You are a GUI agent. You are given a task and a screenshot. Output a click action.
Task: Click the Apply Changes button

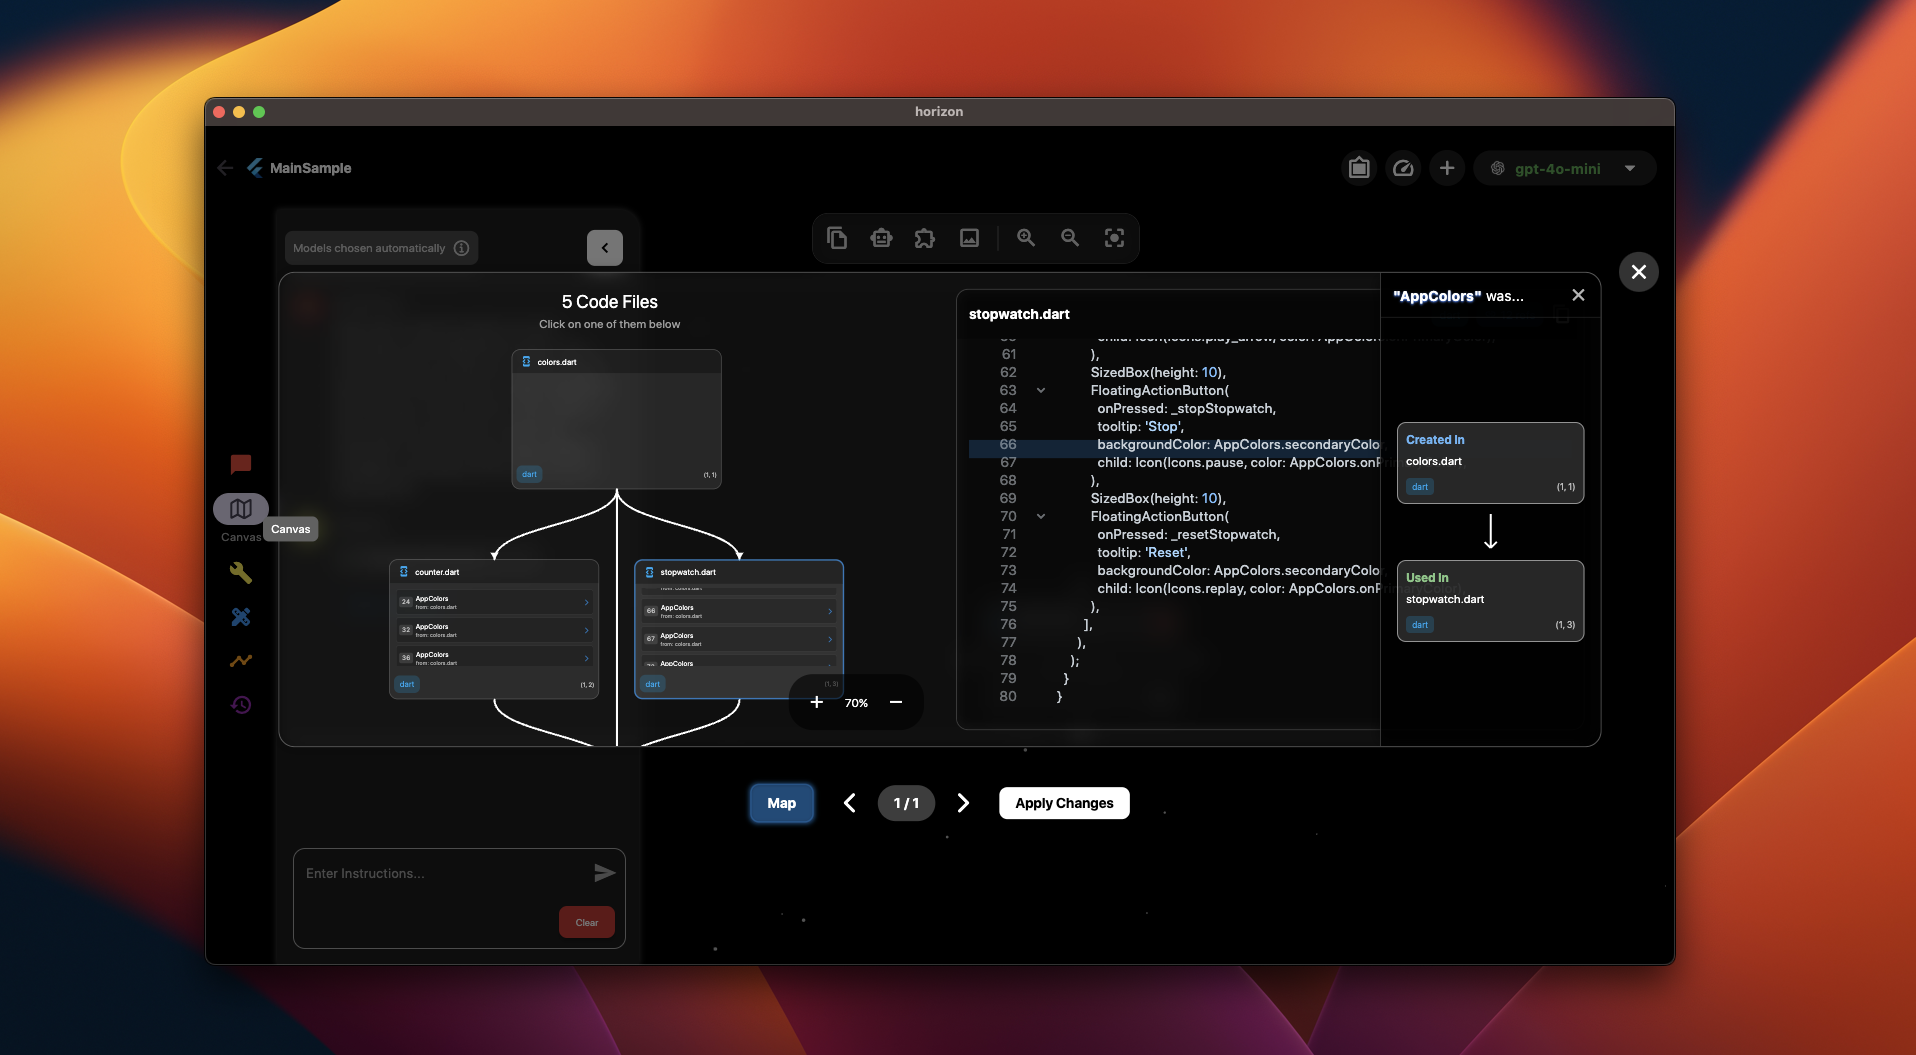click(x=1064, y=803)
